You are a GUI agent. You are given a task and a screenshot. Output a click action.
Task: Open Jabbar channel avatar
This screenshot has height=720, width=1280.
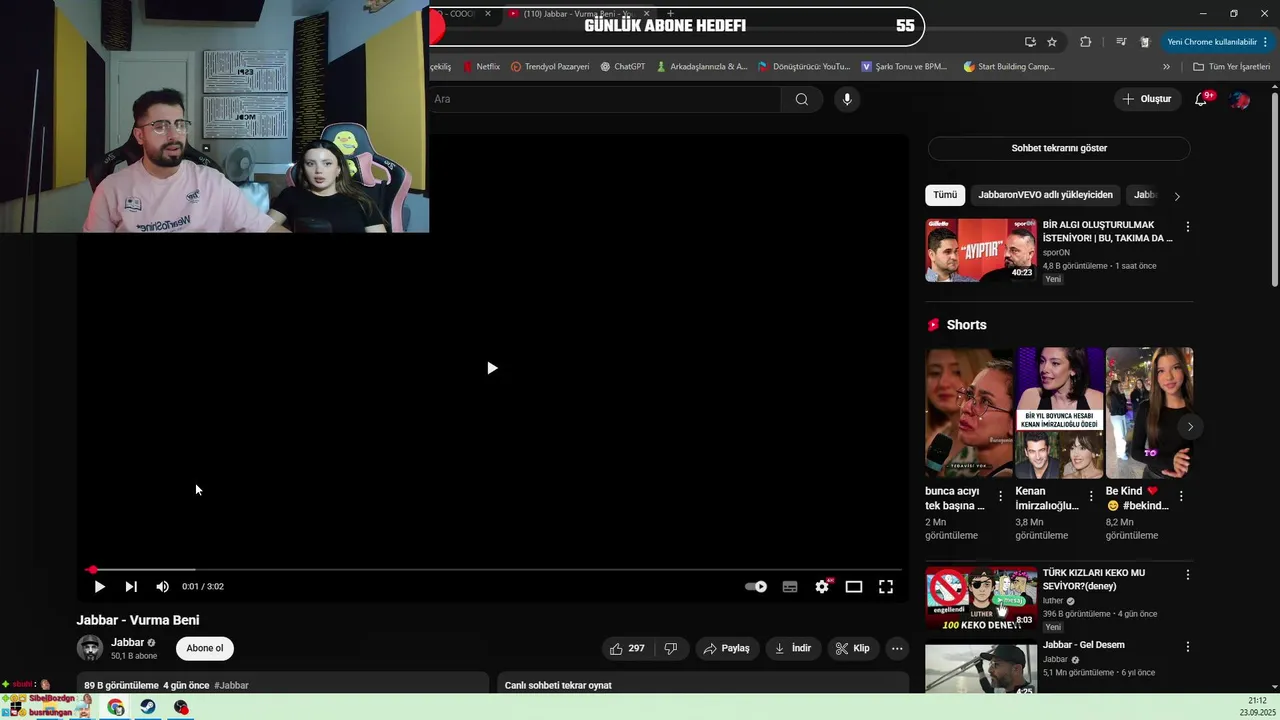click(90, 648)
